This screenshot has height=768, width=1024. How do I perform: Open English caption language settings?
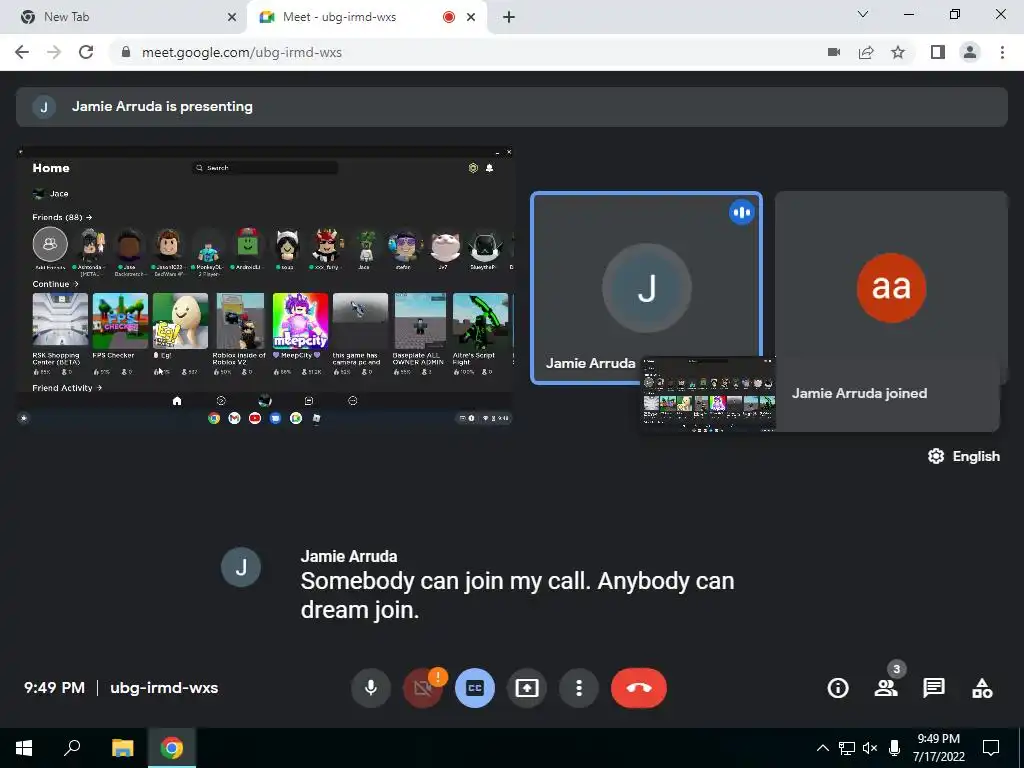click(964, 456)
